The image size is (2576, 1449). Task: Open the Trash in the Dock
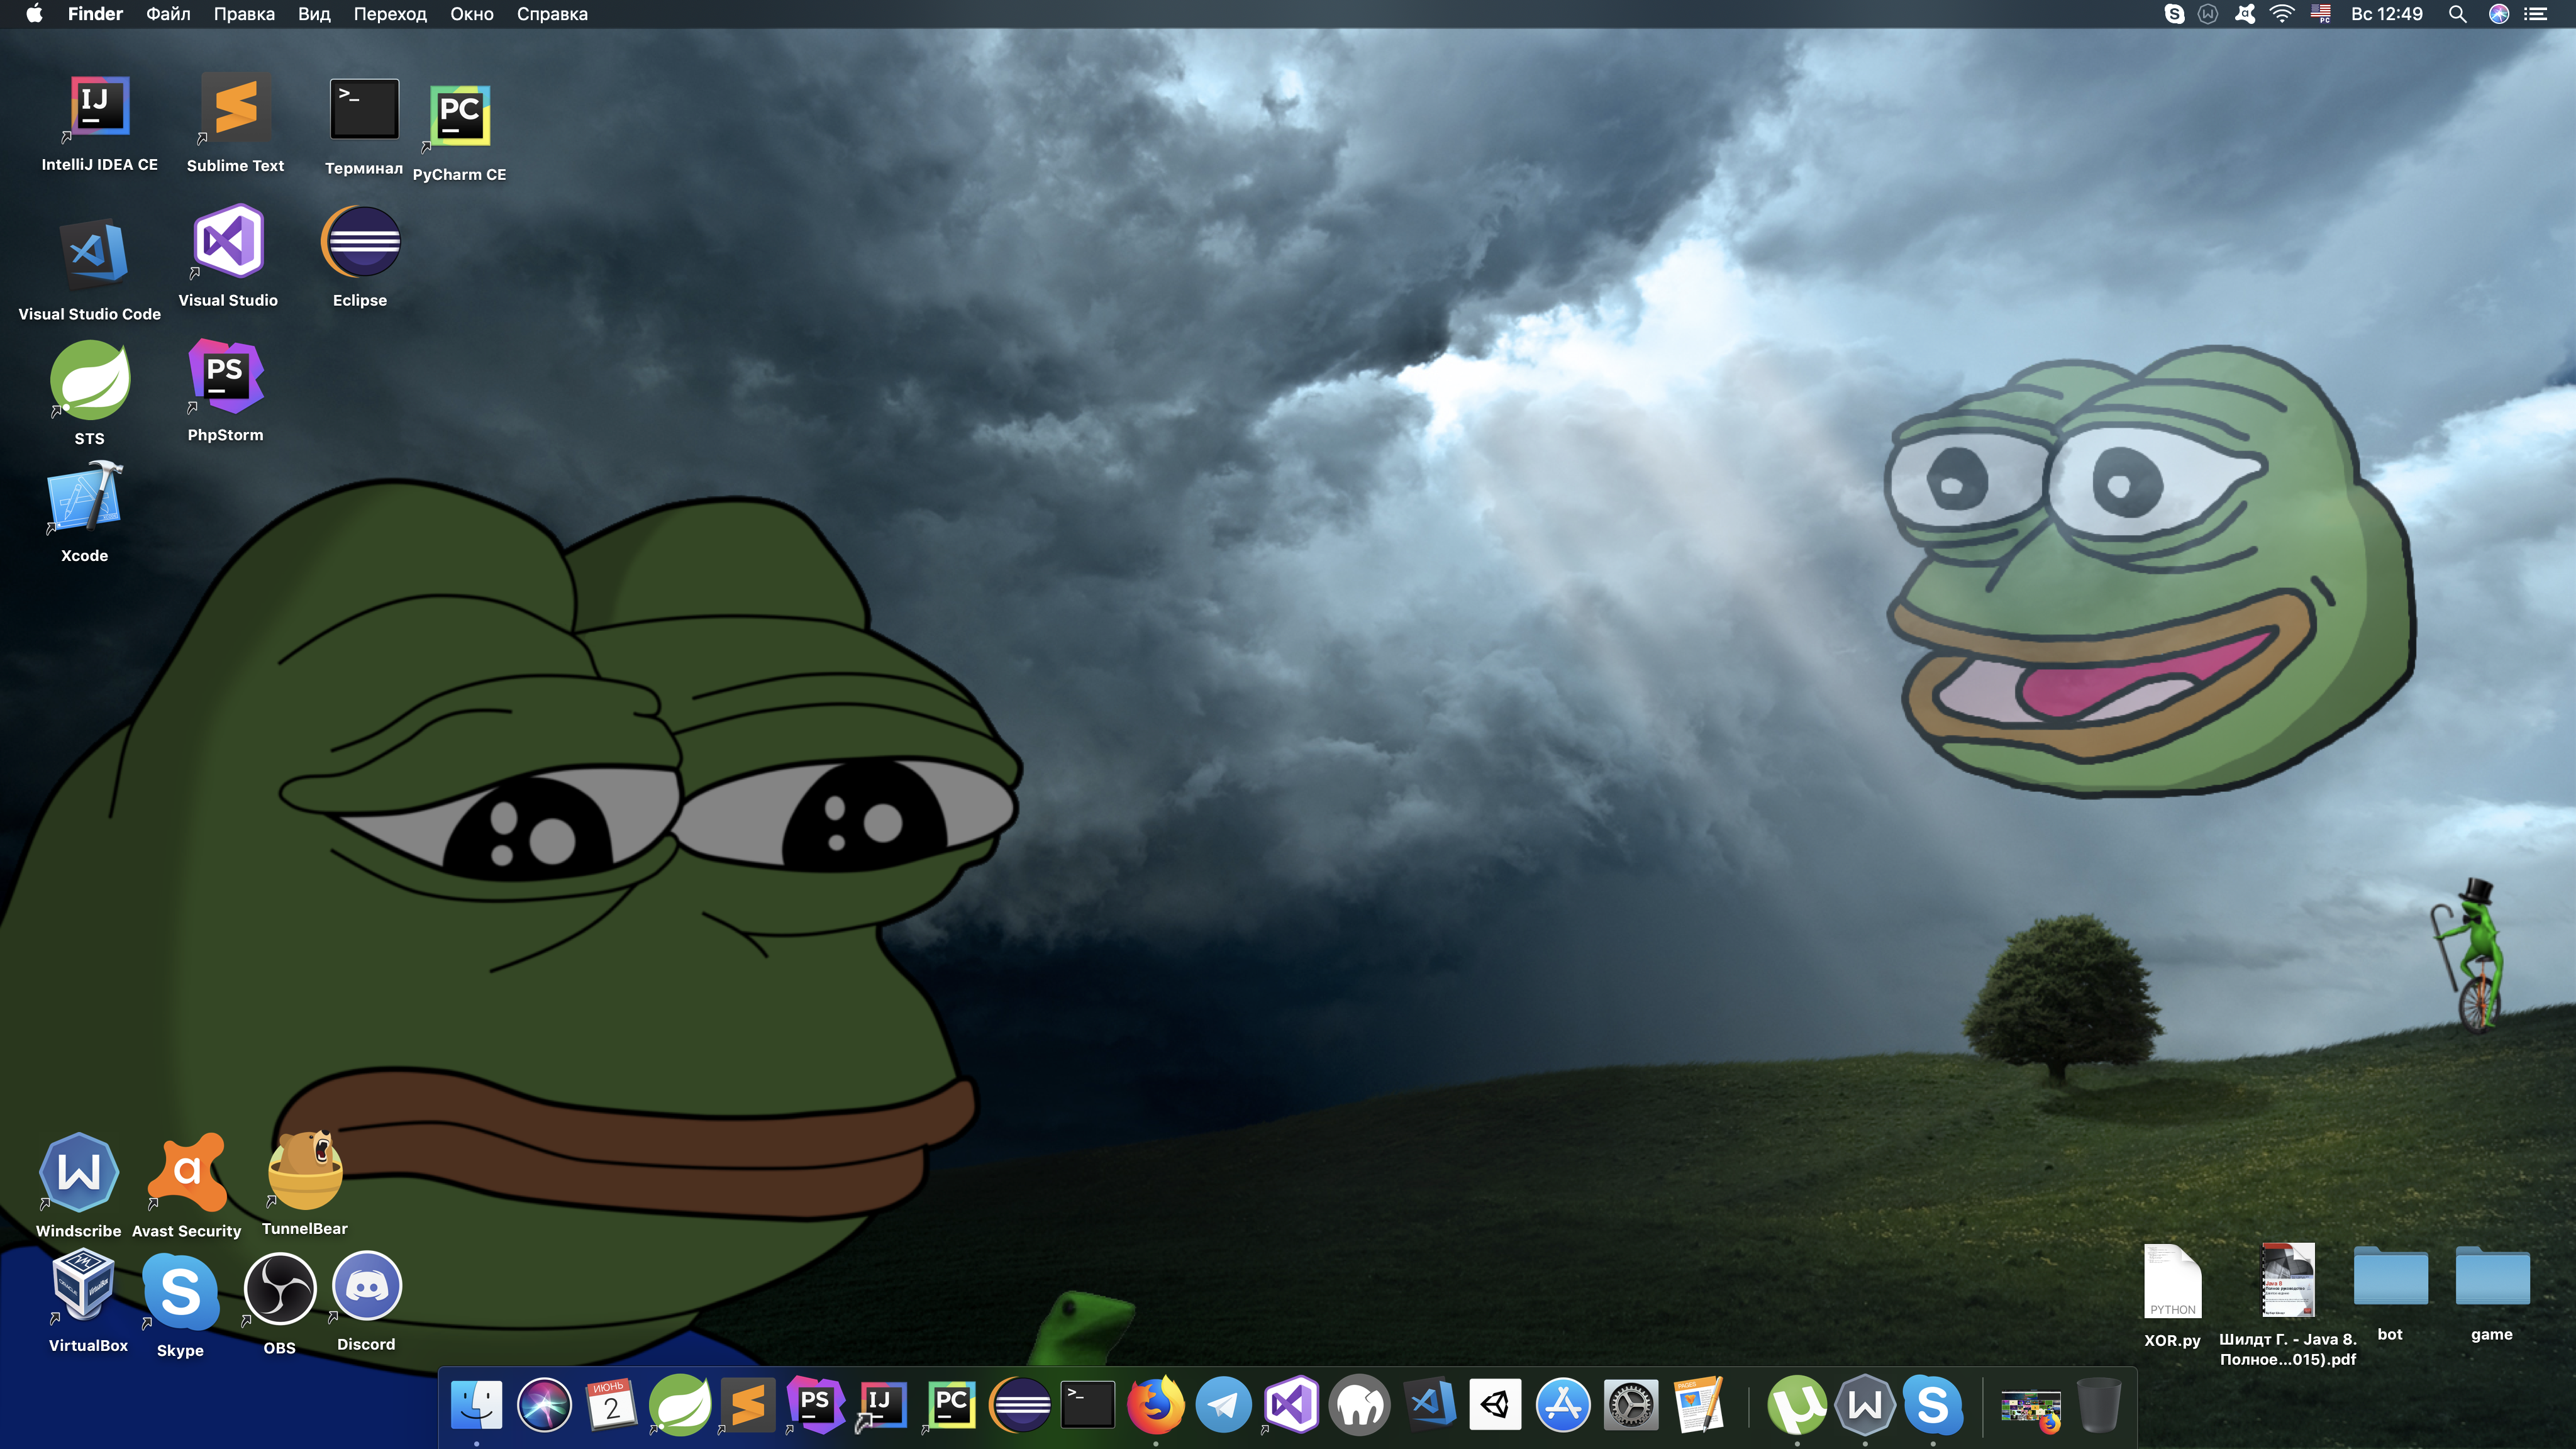coord(2098,1405)
